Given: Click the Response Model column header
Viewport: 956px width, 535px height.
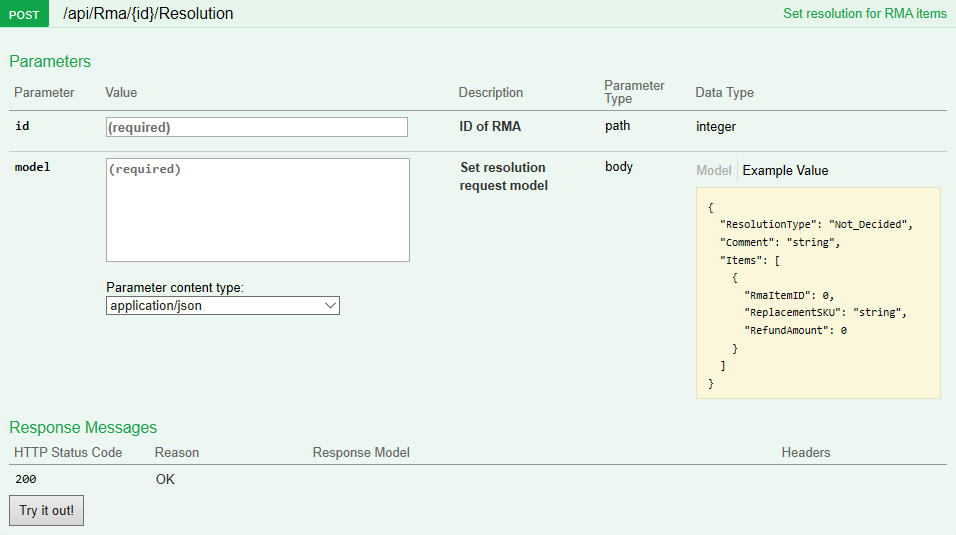Looking at the screenshot, I should 361,452.
